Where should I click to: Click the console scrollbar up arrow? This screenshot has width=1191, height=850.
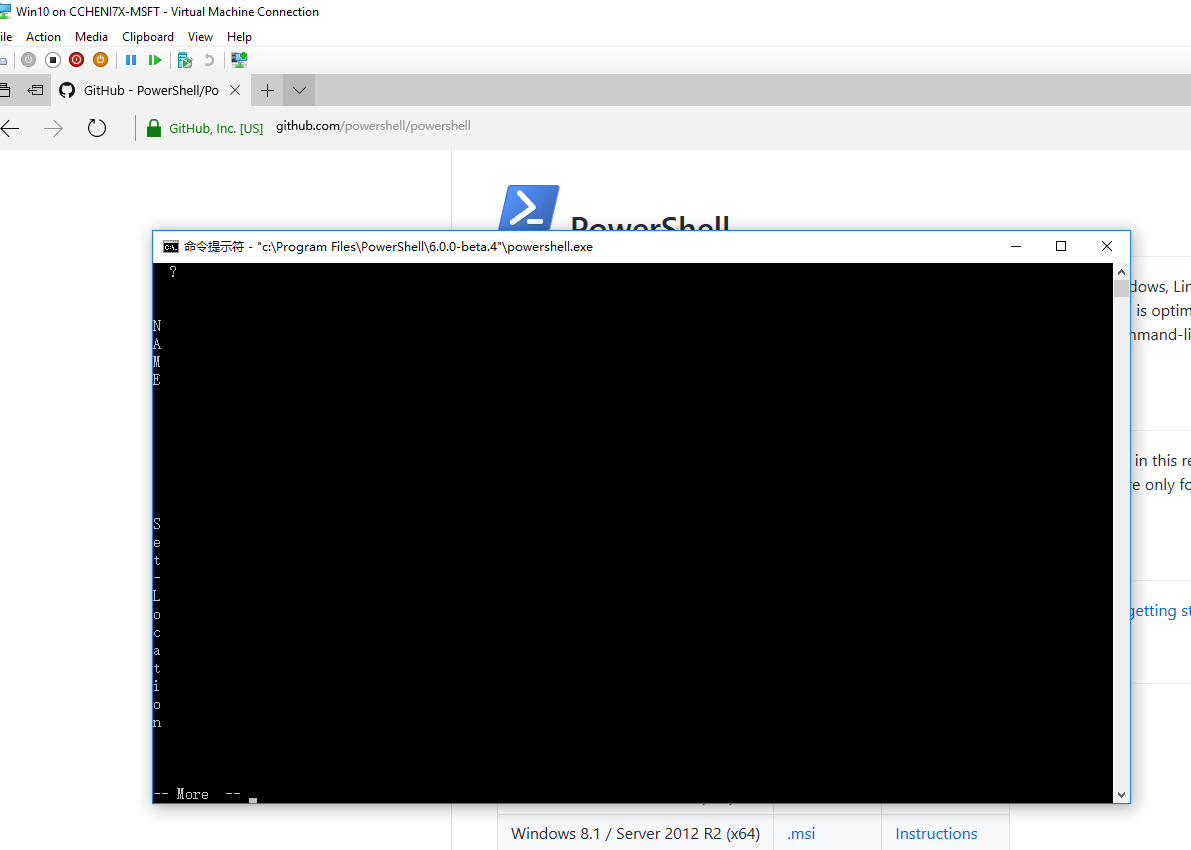point(1121,272)
